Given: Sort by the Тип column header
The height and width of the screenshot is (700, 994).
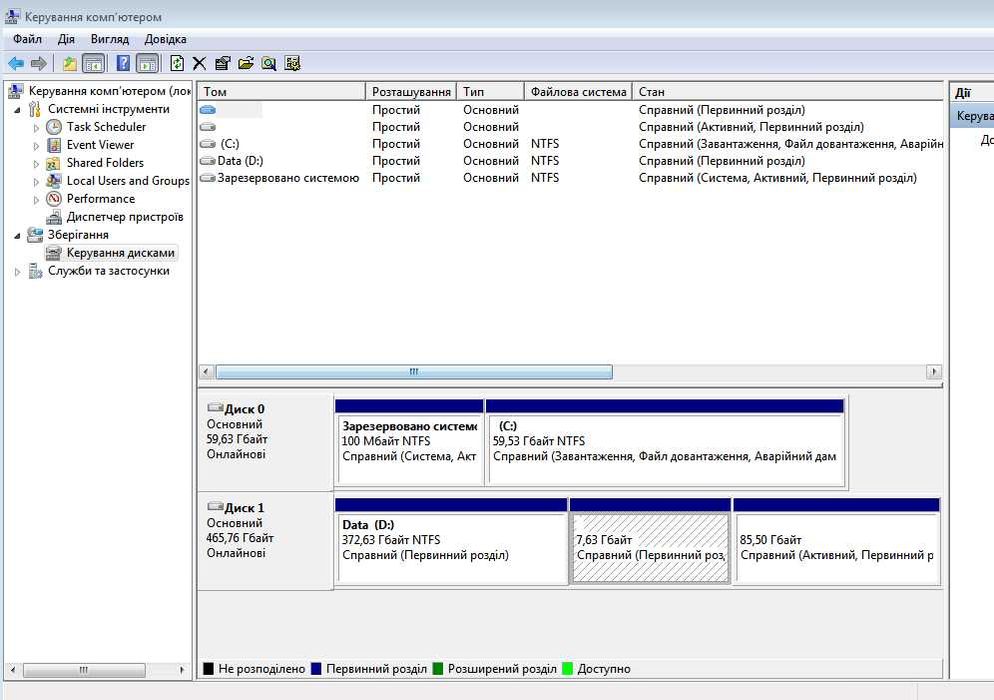Looking at the screenshot, I should coord(491,91).
